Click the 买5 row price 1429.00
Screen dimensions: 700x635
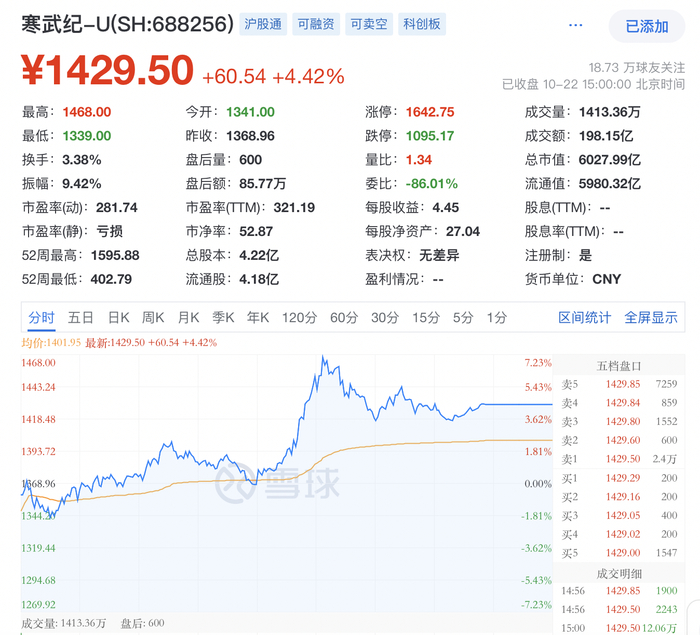point(623,553)
